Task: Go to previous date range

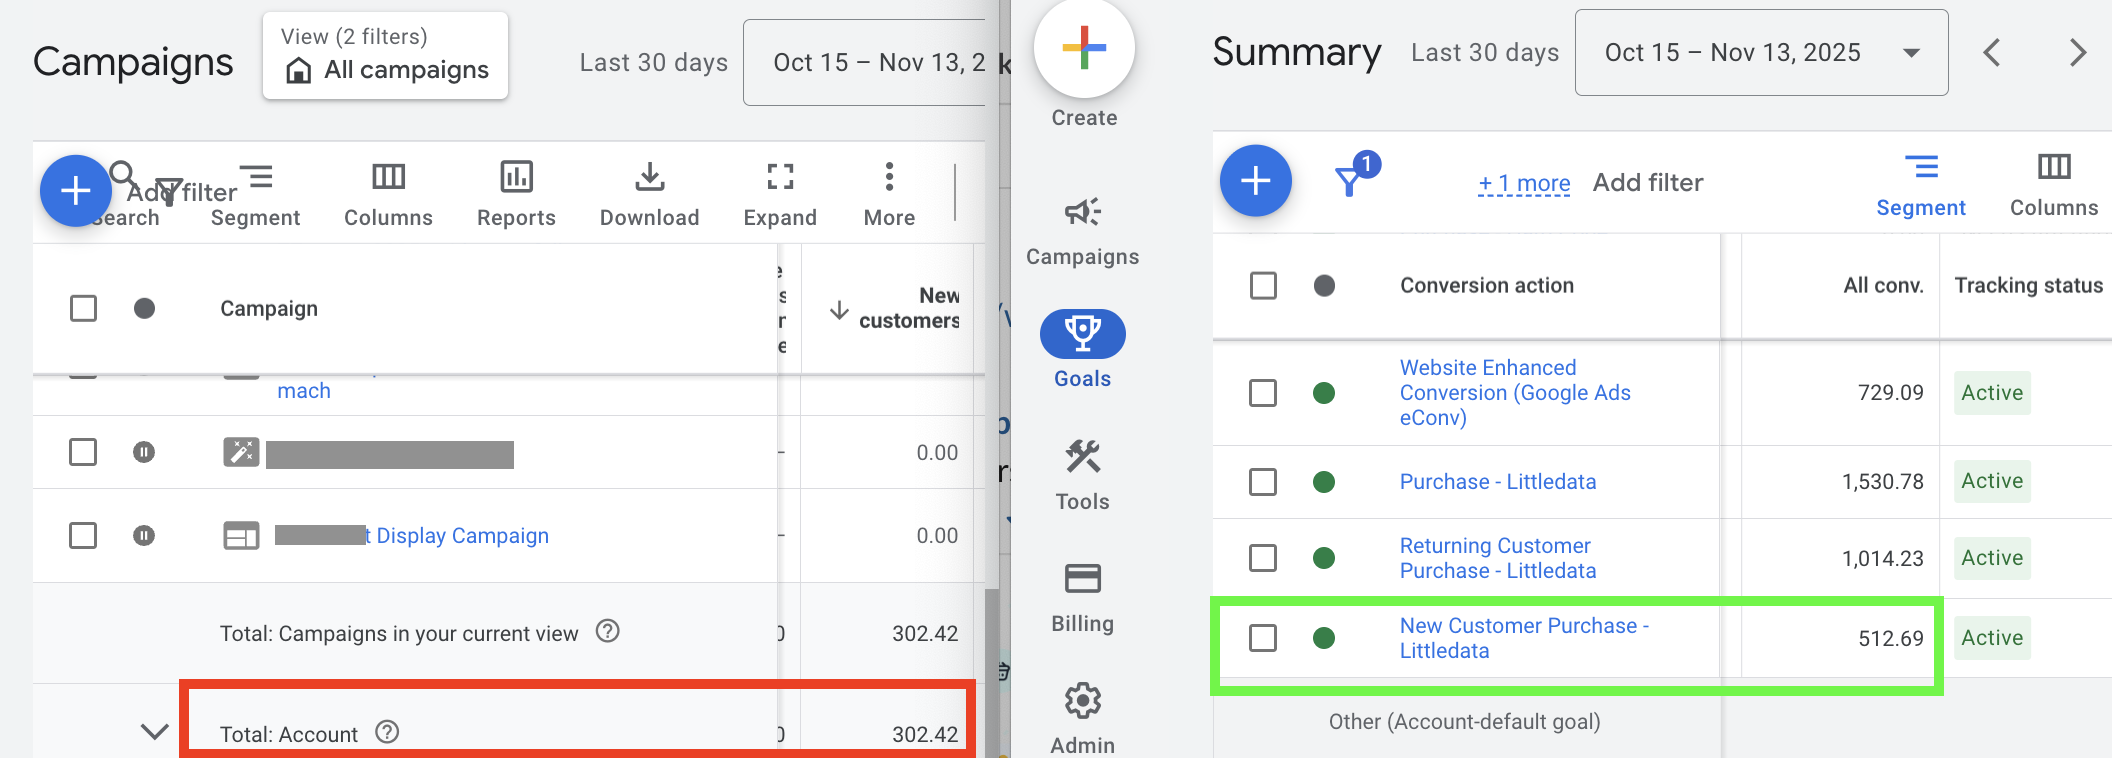Action: pyautogui.click(x=1991, y=52)
